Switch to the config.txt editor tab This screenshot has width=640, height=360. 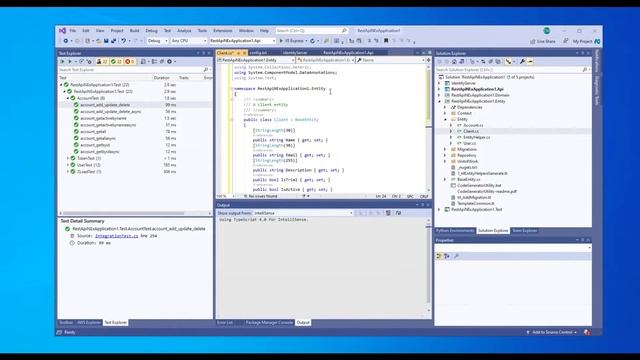click(258, 53)
